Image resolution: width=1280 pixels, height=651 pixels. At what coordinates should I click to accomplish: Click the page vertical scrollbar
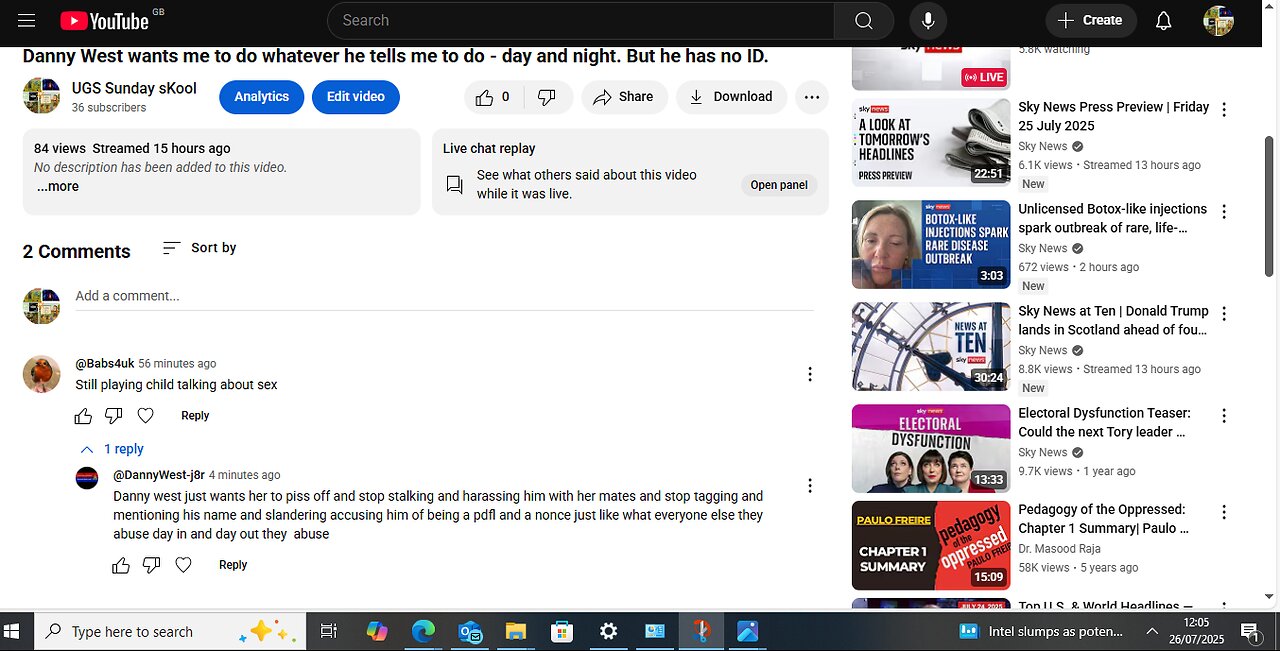[x=1270, y=207]
